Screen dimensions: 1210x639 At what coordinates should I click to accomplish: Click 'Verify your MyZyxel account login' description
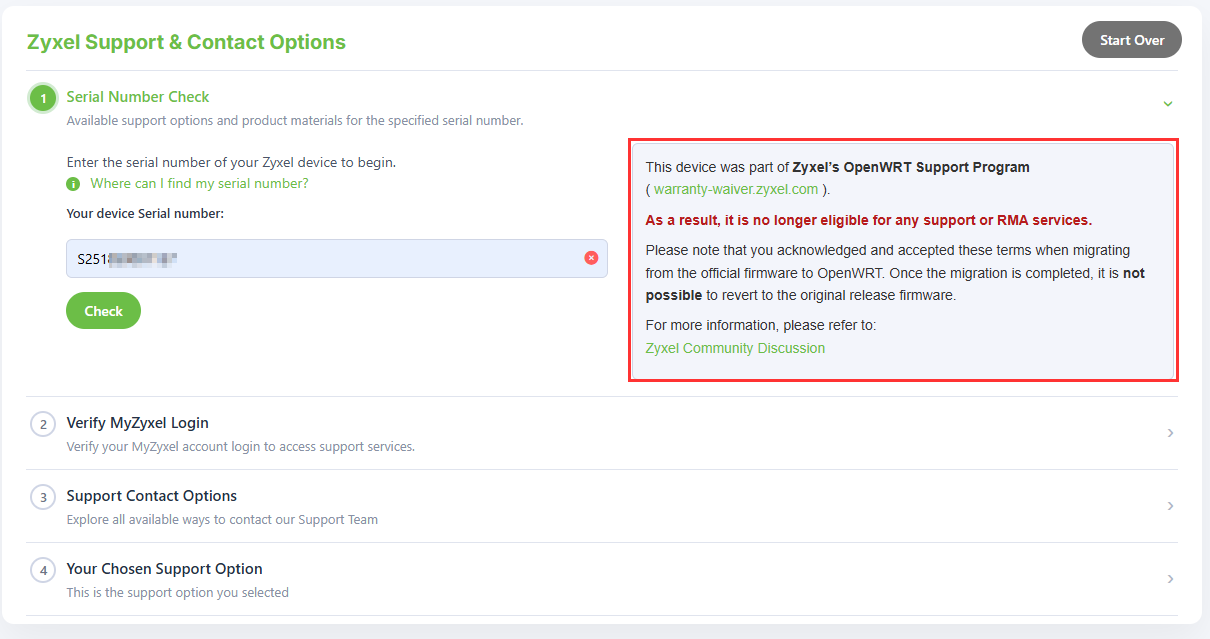coord(240,446)
